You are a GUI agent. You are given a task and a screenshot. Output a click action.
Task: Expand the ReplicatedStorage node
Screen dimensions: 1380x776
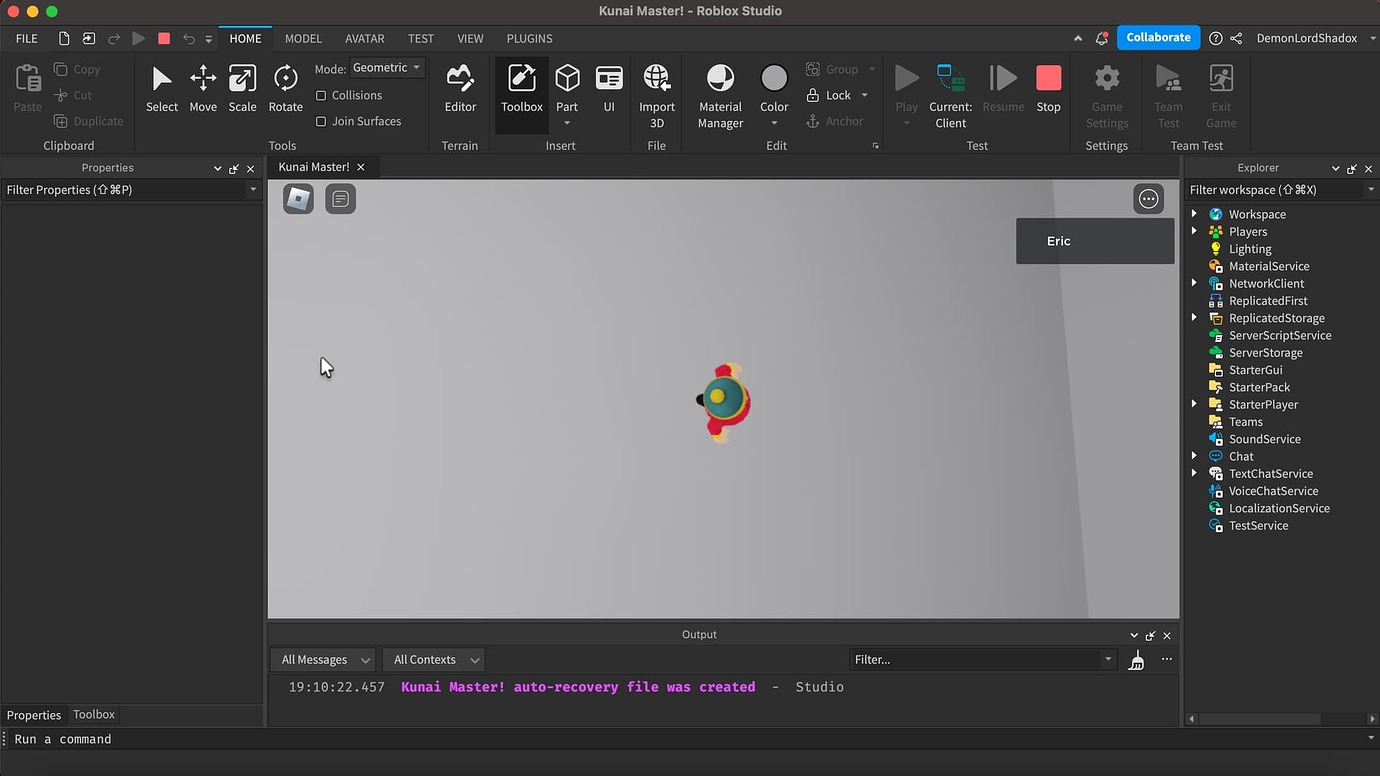(x=1194, y=318)
